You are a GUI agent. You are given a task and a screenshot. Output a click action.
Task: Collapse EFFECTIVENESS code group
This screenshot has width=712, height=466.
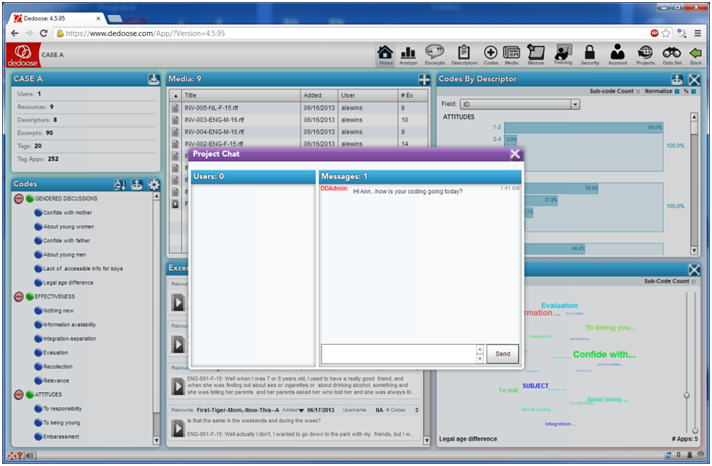pos(18,297)
